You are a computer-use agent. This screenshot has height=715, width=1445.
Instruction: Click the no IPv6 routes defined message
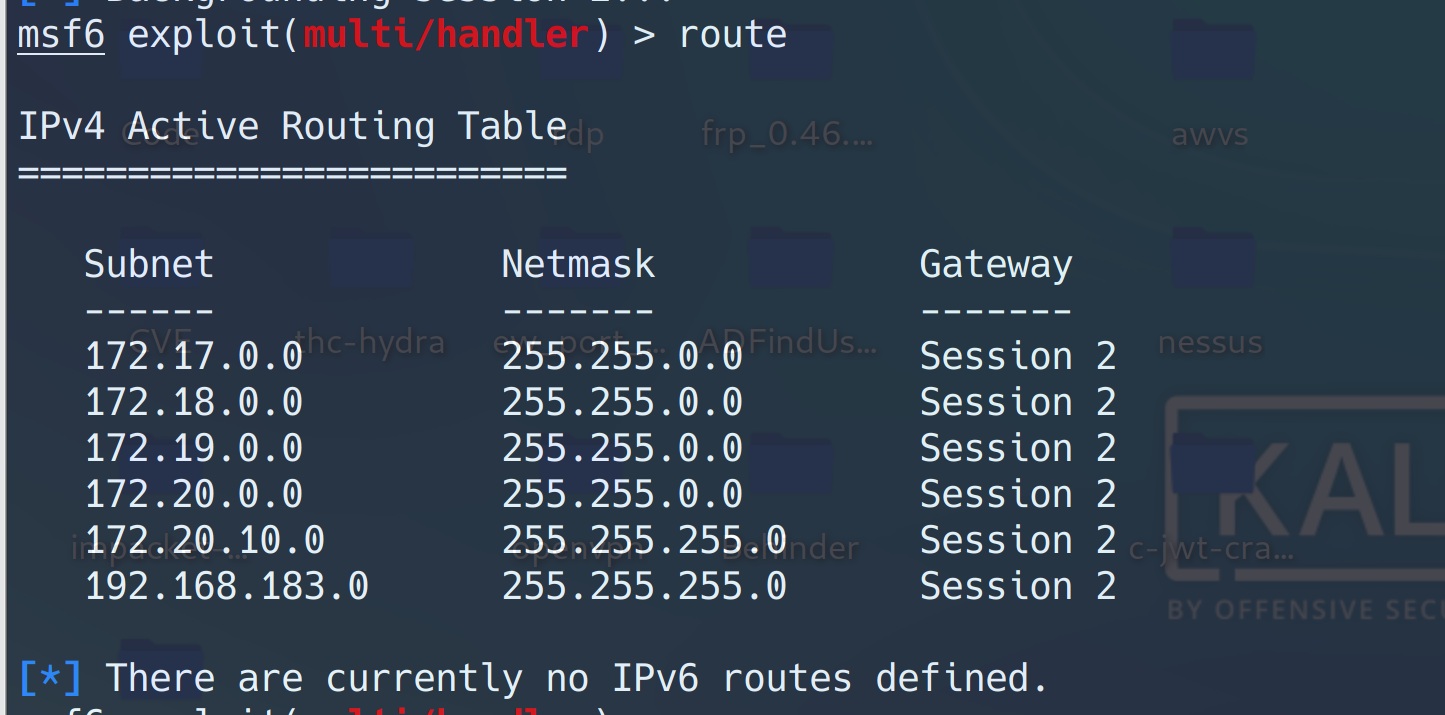[577, 679]
